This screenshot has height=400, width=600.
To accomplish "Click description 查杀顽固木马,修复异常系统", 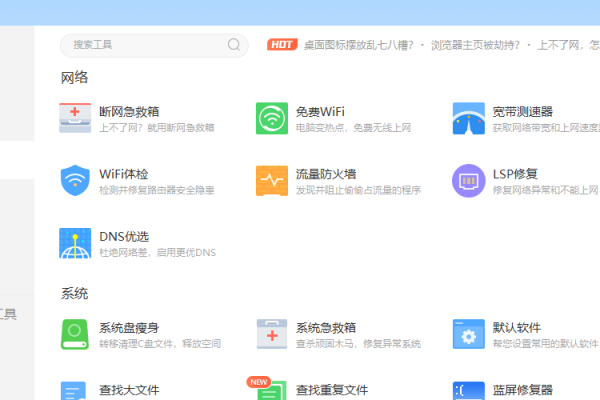I will point(359,343).
